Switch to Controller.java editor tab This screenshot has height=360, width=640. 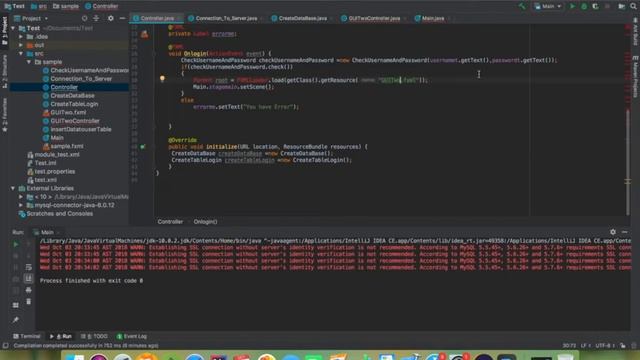[157, 18]
